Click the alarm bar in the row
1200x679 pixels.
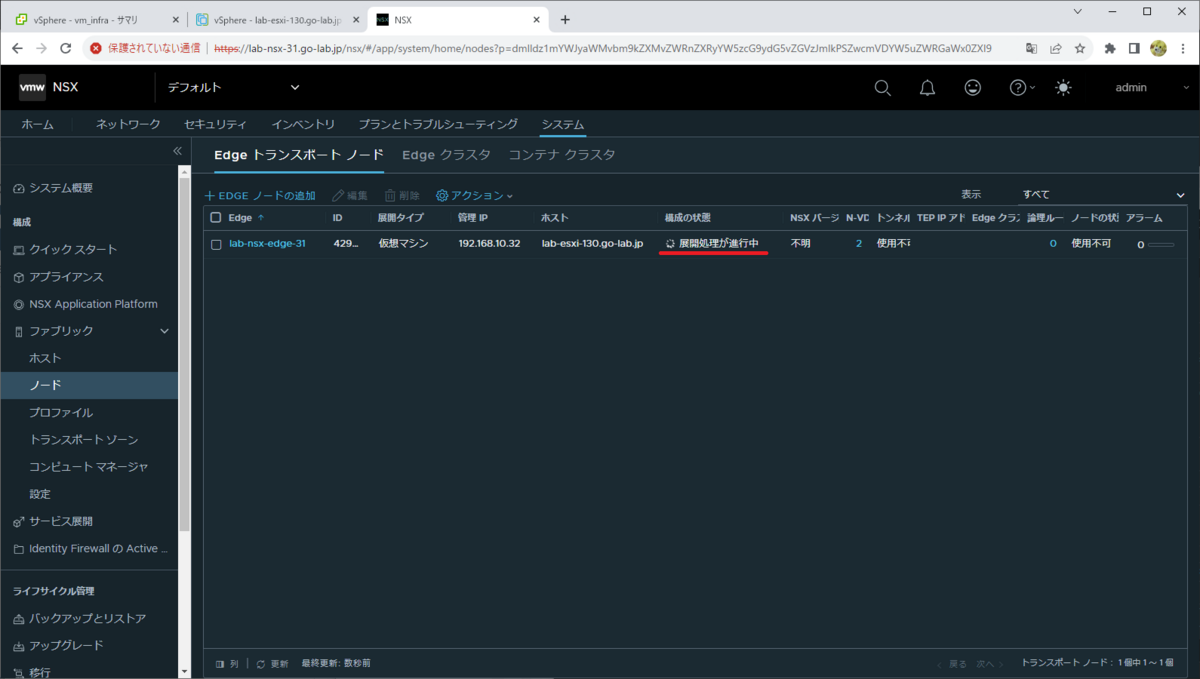[x=1161, y=244]
